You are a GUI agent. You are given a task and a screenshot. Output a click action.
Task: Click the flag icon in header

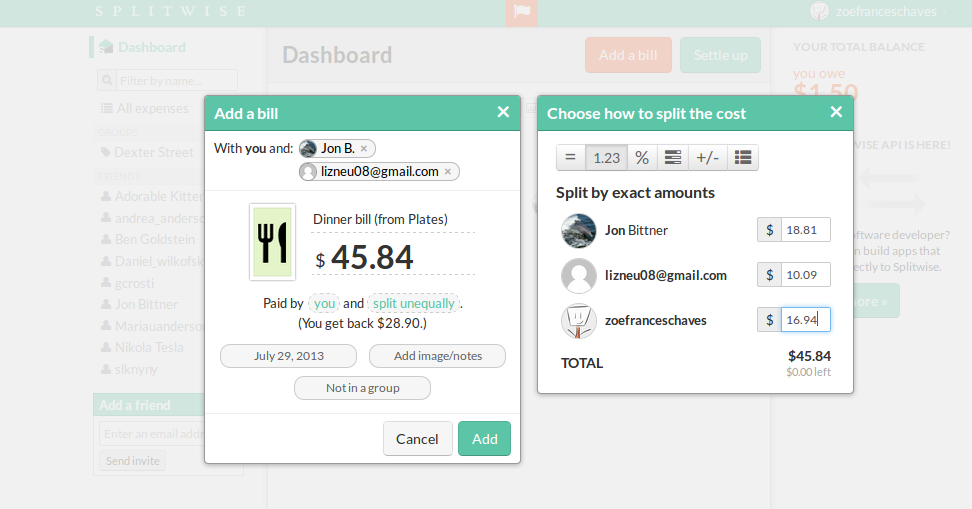[522, 12]
